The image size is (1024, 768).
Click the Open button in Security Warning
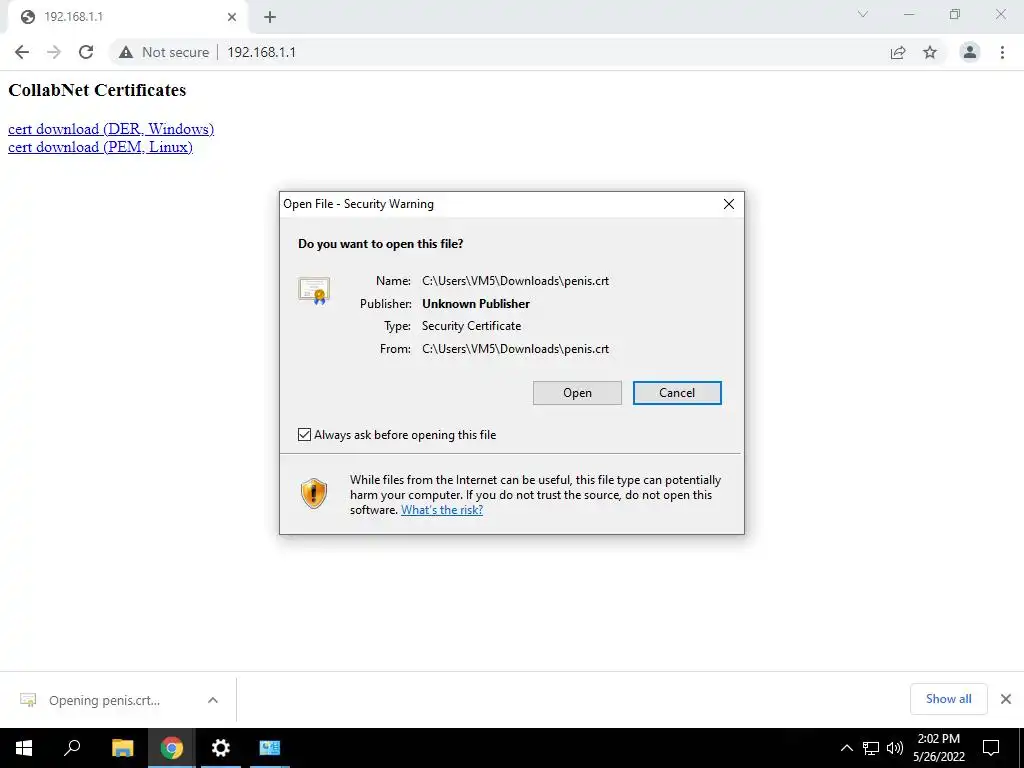coord(577,393)
